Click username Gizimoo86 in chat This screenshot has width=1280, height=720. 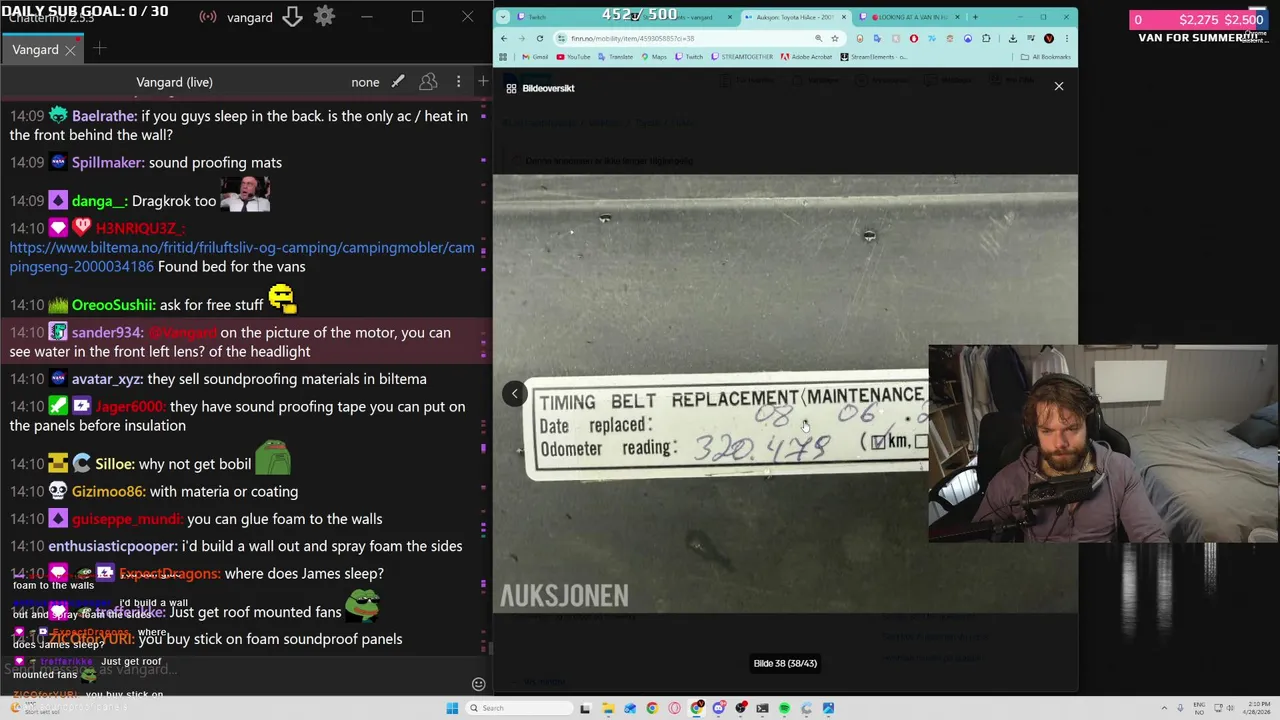[107, 491]
